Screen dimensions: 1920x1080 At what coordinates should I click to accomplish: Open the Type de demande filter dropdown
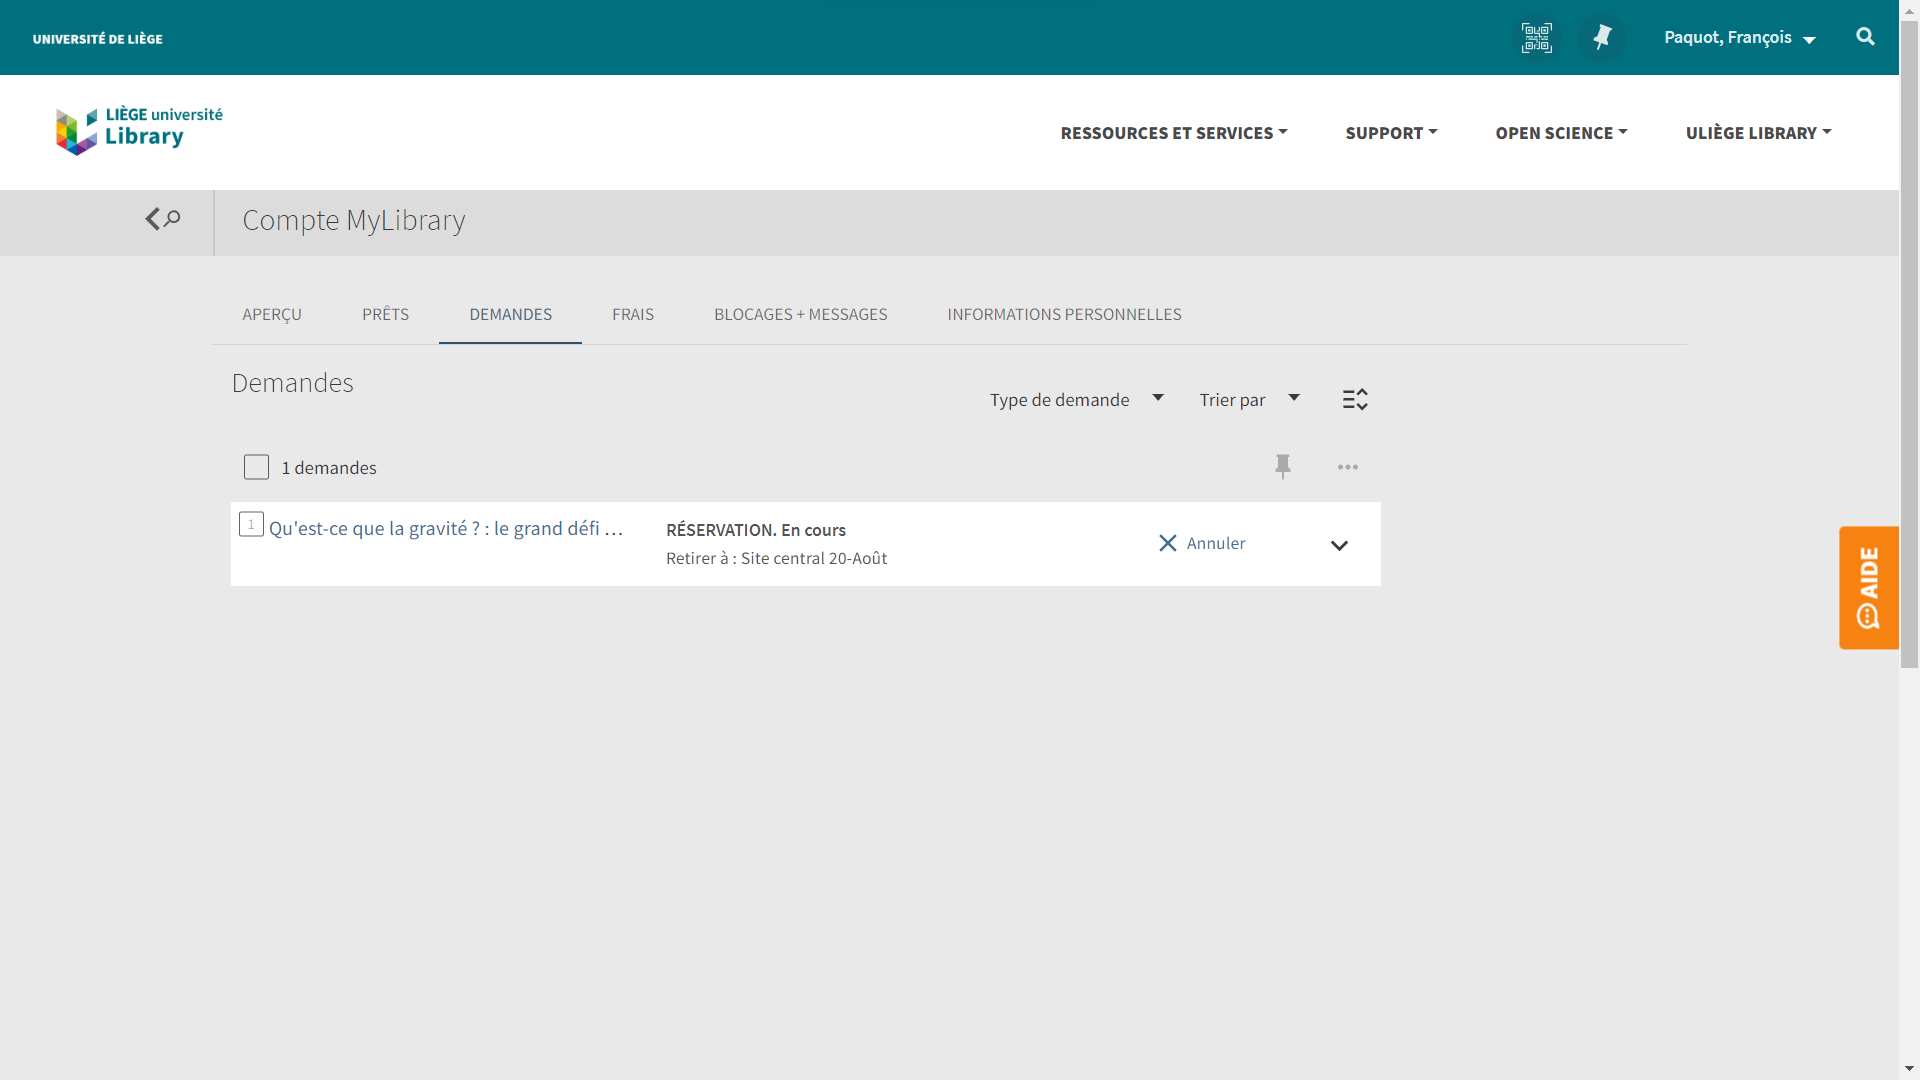(1077, 399)
